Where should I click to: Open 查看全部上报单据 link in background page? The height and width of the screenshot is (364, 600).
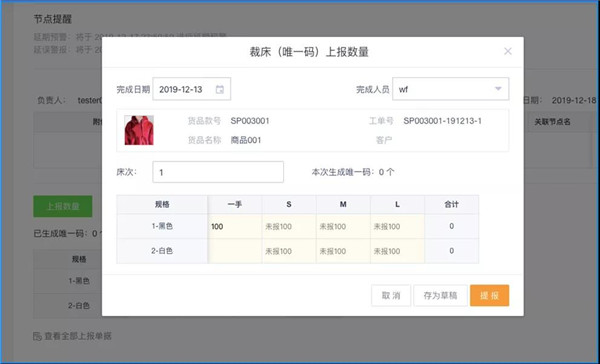click(78, 336)
